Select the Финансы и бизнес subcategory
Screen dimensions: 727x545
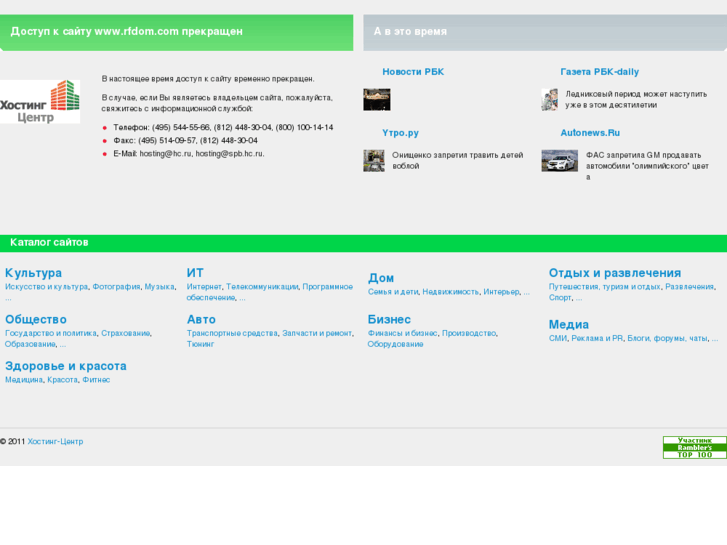[402, 333]
